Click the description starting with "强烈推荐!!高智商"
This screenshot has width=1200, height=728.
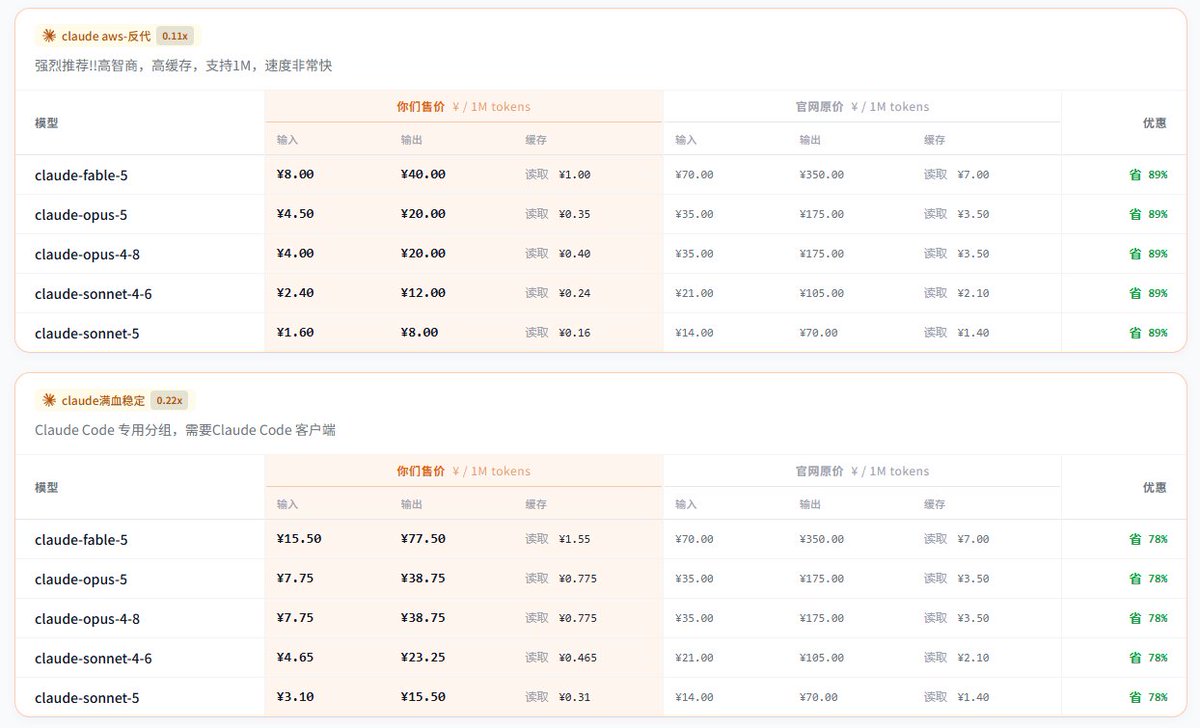[x=183, y=66]
